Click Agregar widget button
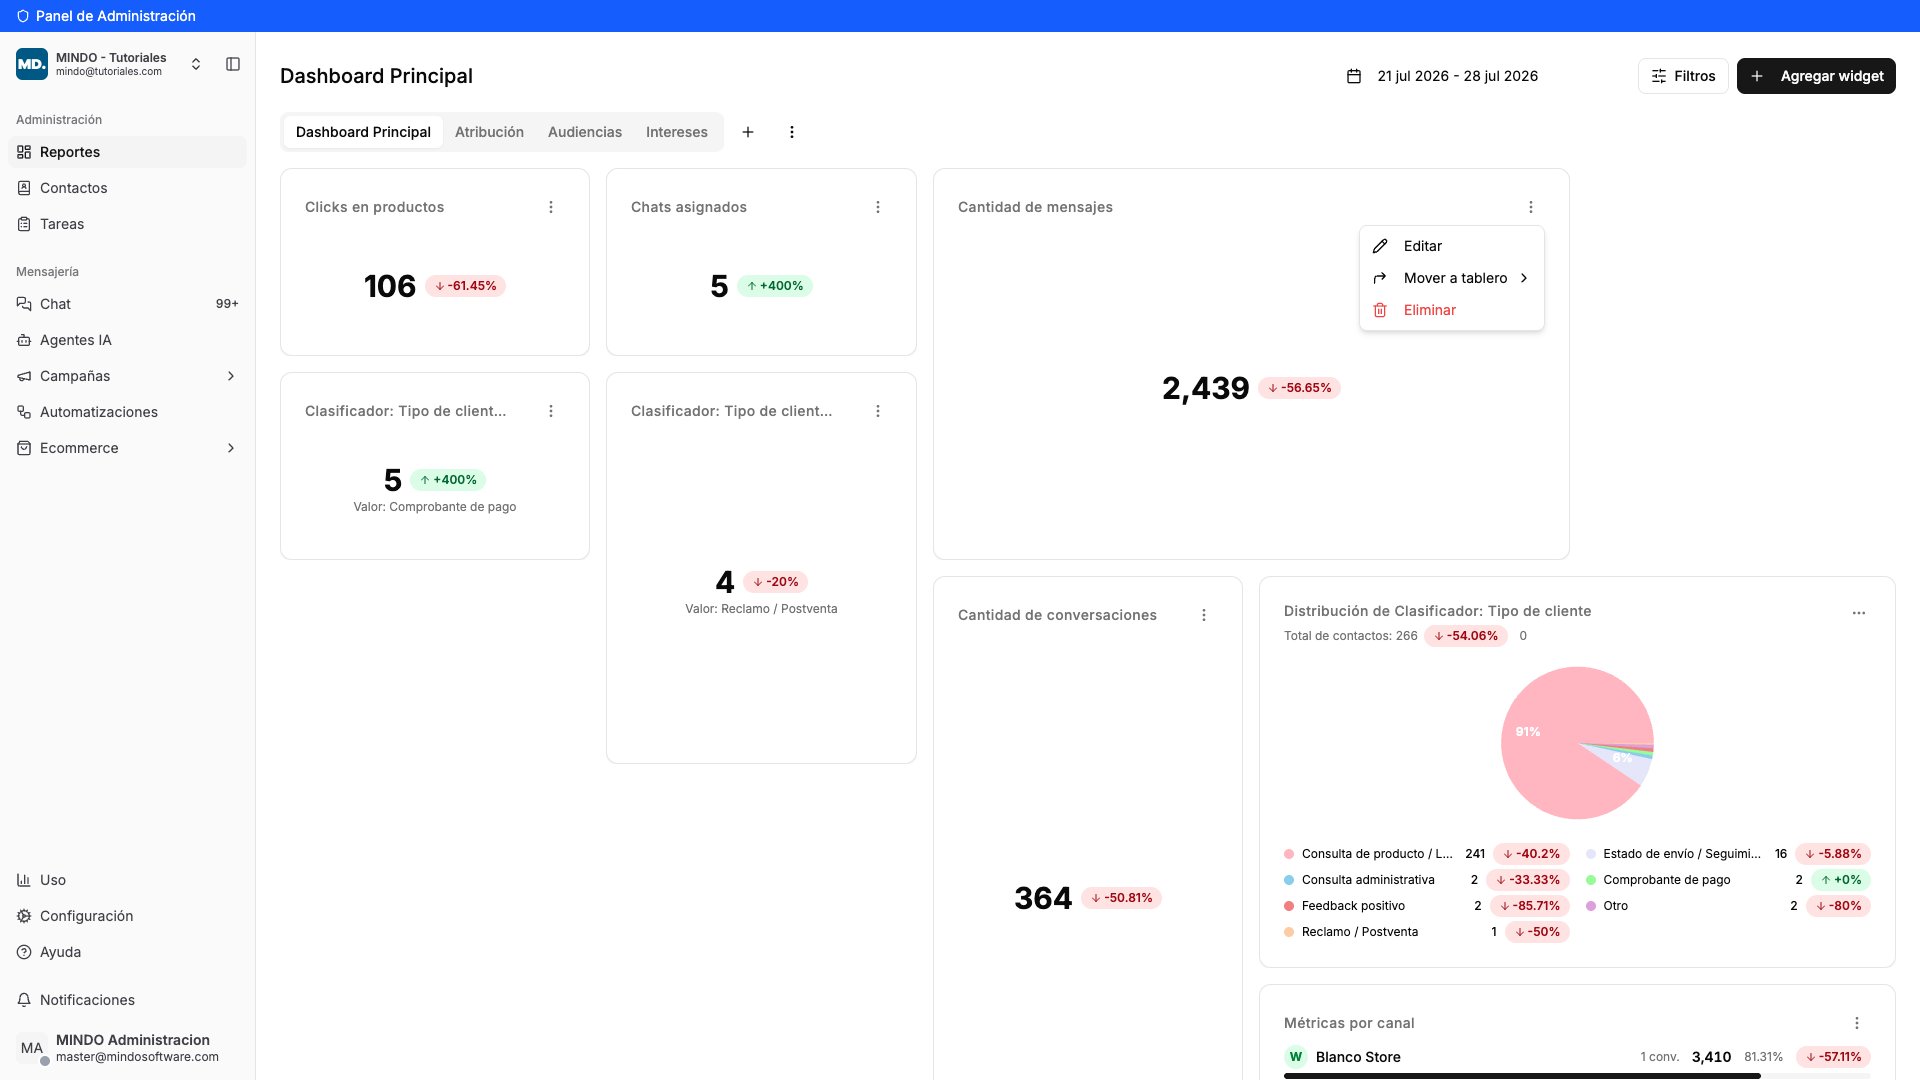The width and height of the screenshot is (1920, 1080). (x=1816, y=76)
